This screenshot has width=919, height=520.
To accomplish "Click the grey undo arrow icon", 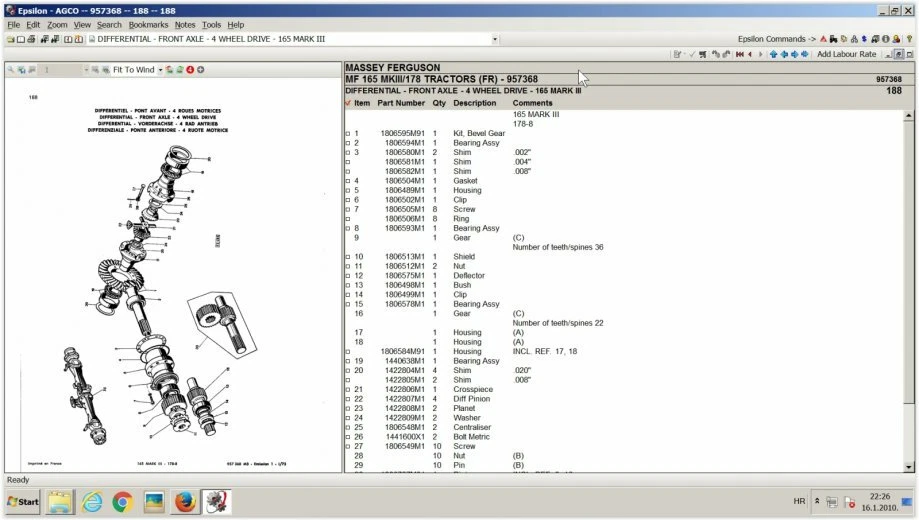I will click(x=716, y=54).
